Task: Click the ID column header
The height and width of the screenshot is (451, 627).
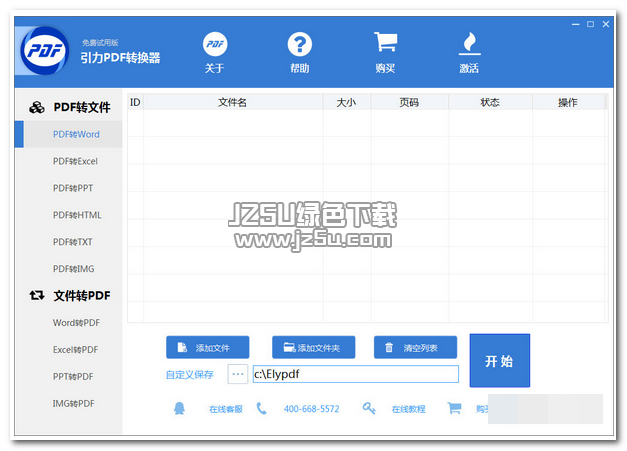Action: pyautogui.click(x=135, y=102)
